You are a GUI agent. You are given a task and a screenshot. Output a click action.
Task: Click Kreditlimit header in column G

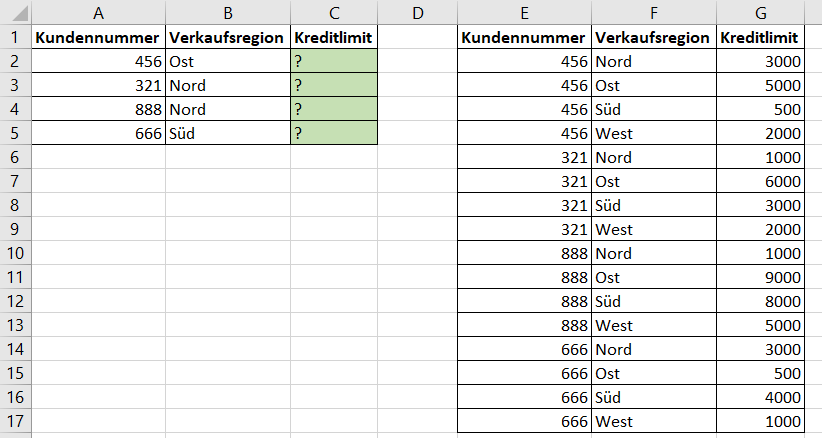[761, 37]
